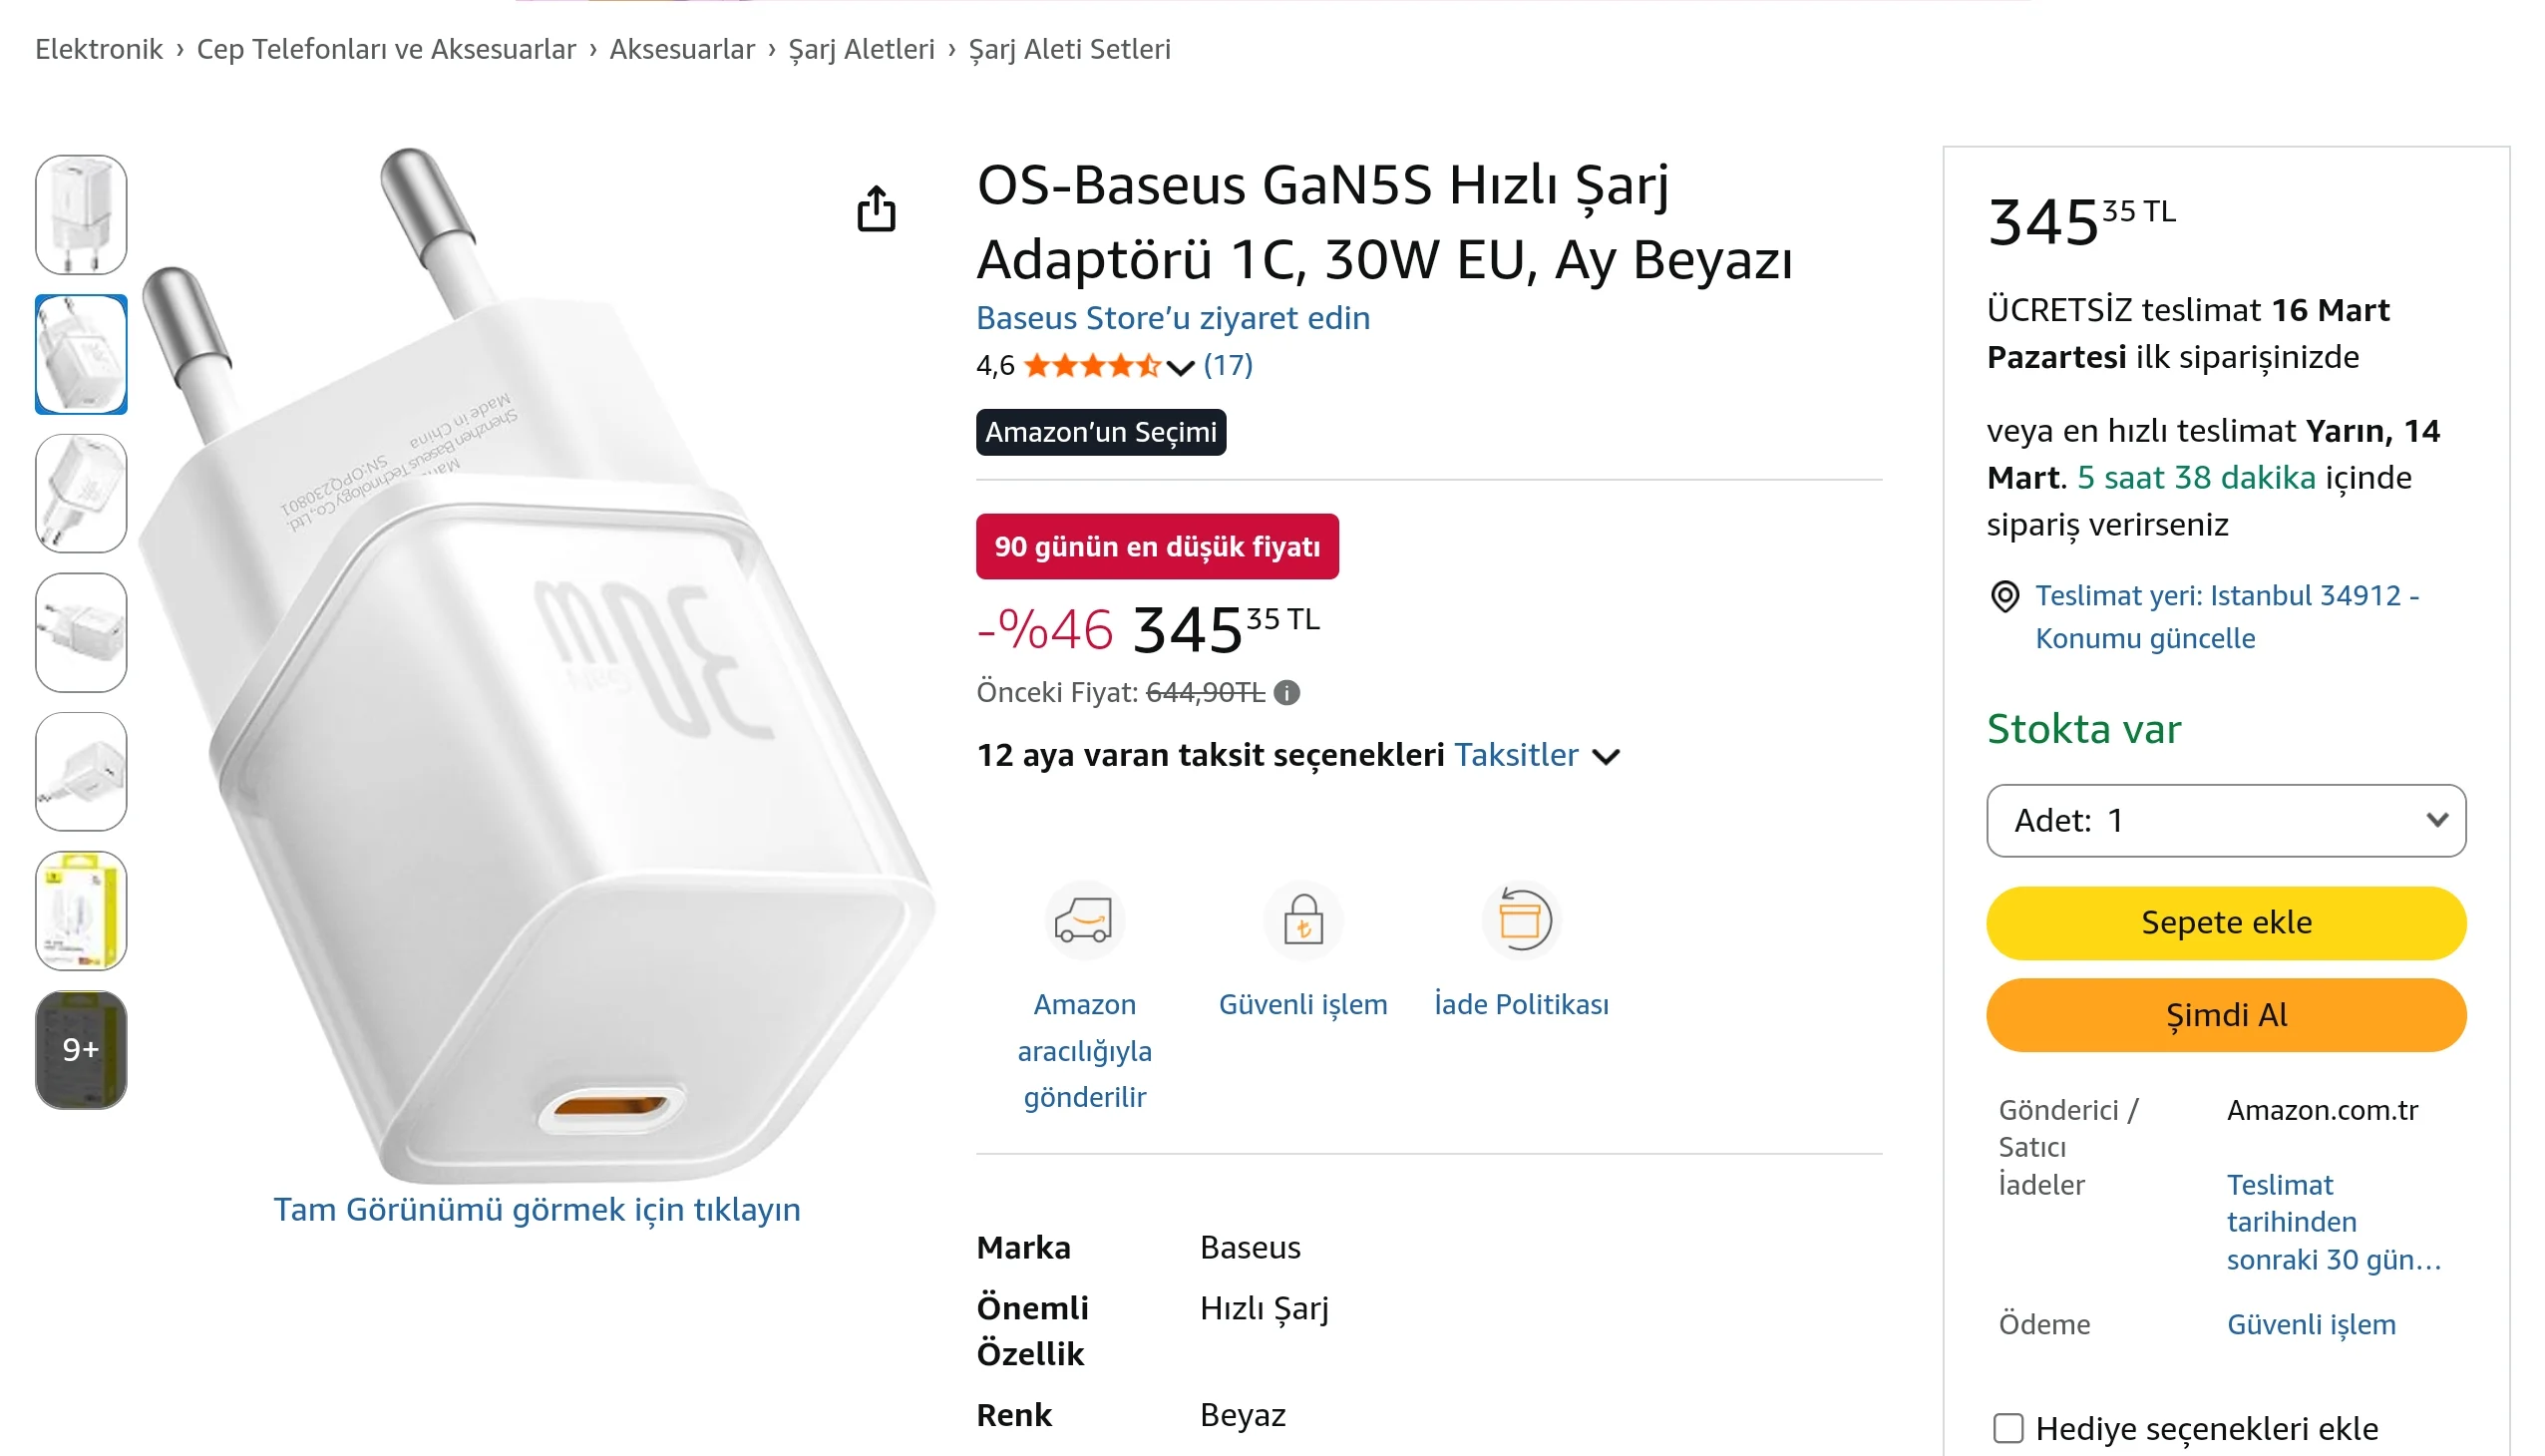Viewport: 2545px width, 1456px height.
Task: Enable the 'Hediye seçenekleri ekle' checkbox
Action: click(x=2008, y=1427)
